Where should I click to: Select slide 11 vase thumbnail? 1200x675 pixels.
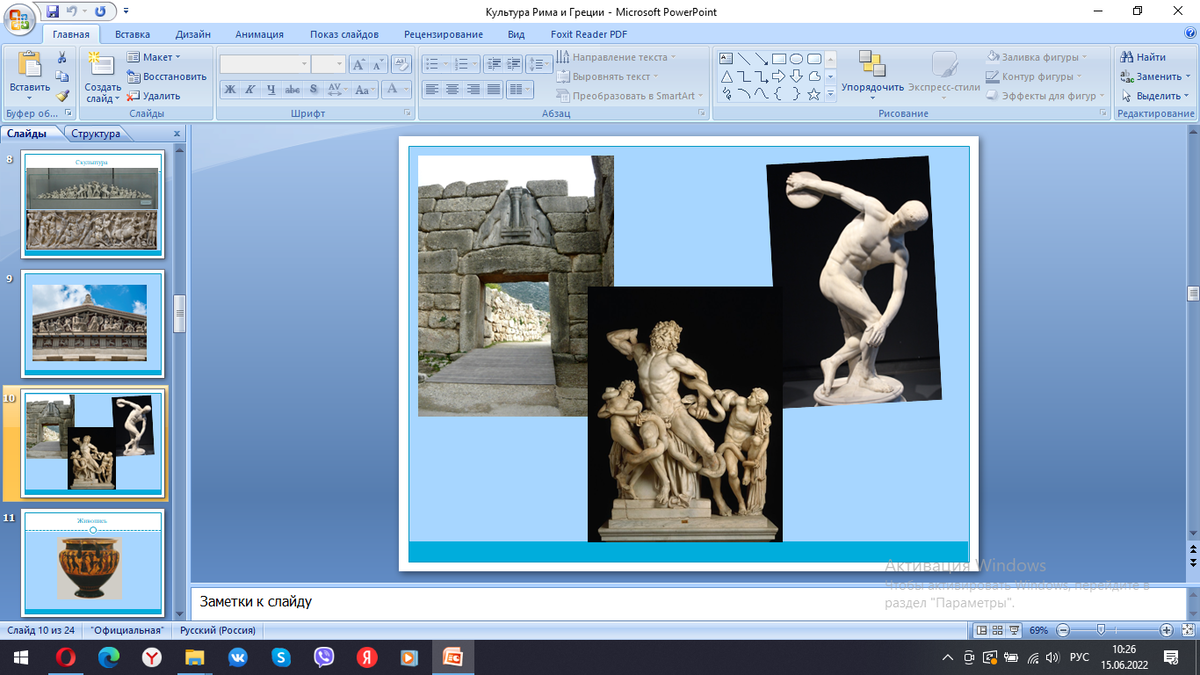(92, 563)
